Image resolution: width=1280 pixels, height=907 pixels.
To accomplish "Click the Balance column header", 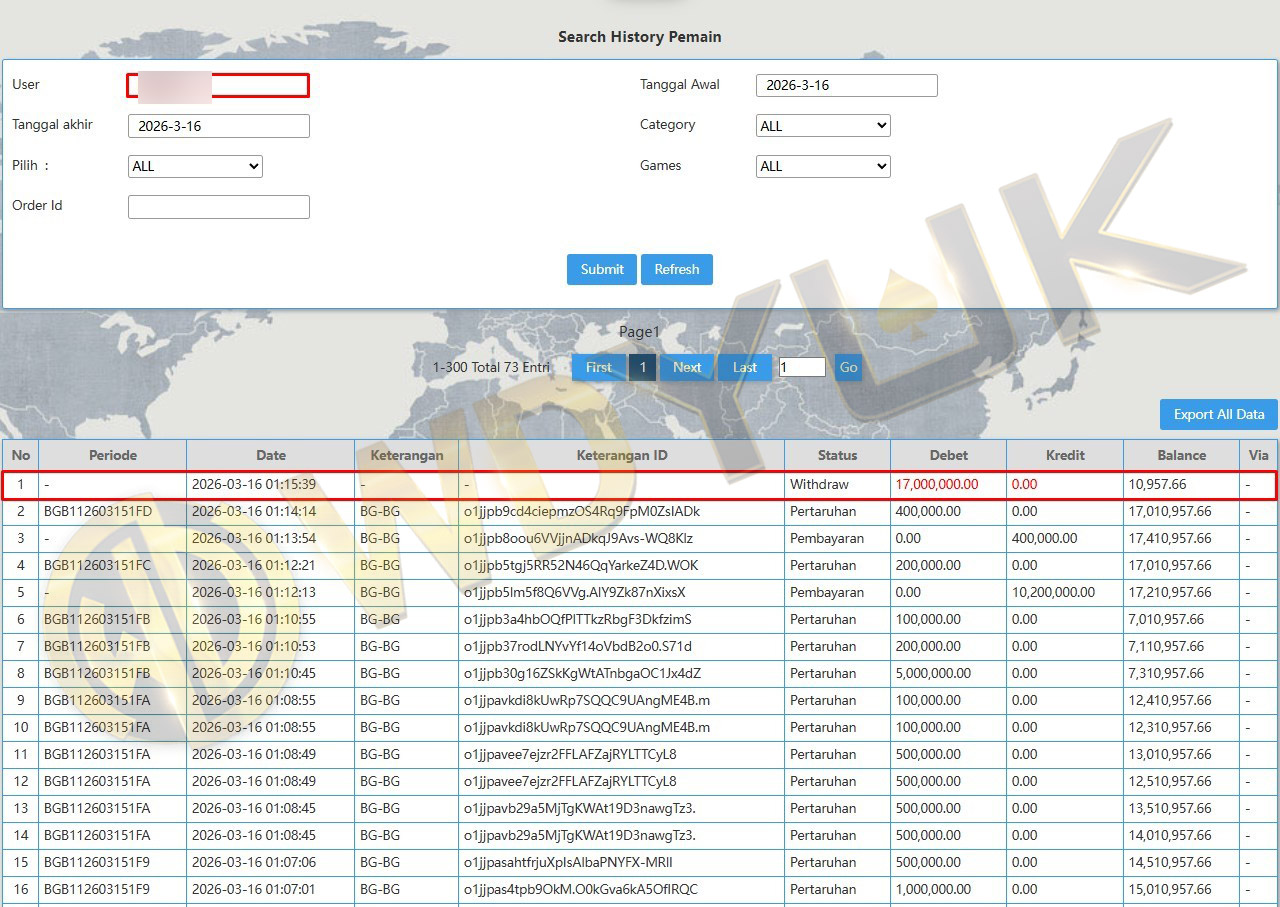I will [x=1181, y=455].
